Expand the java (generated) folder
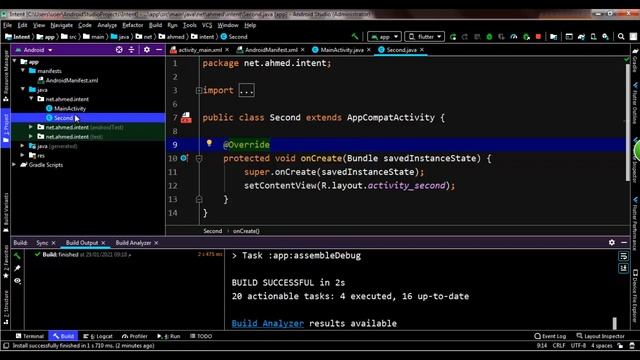This screenshot has width=640, height=360. click(x=23, y=146)
